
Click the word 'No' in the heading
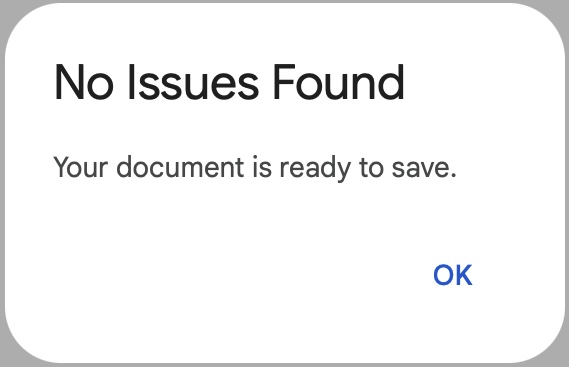84,82
